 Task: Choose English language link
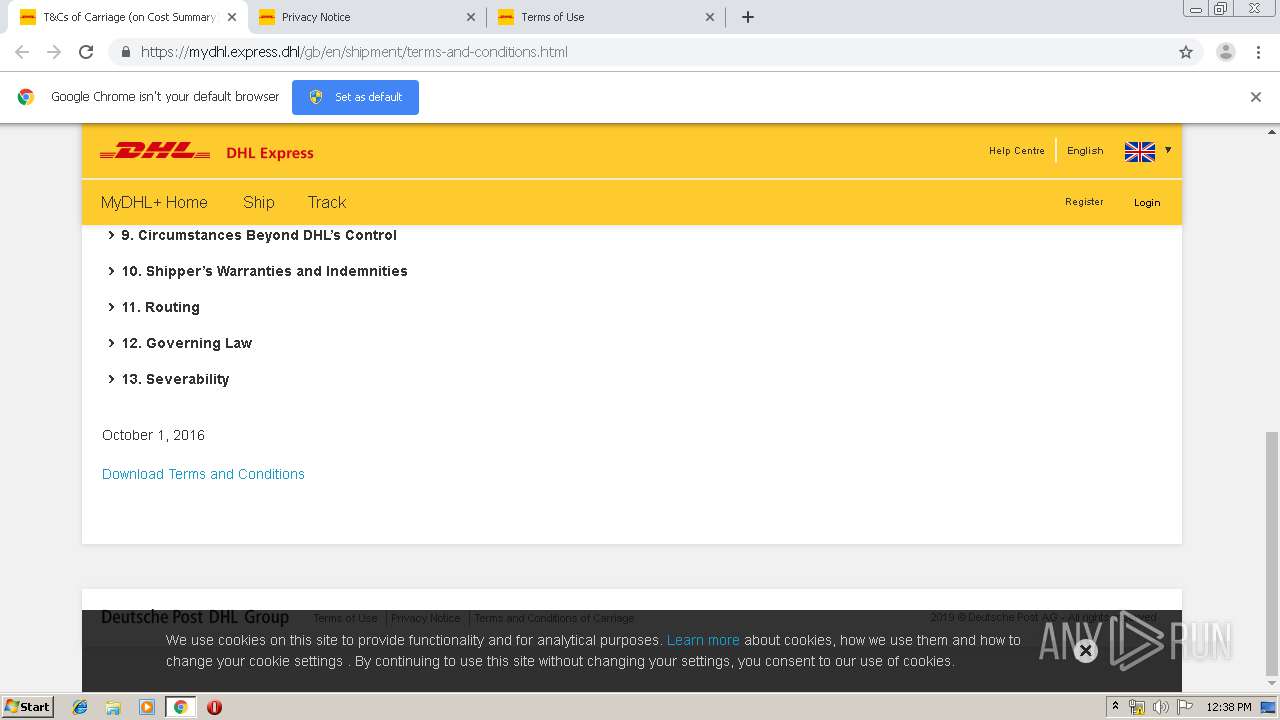pyautogui.click(x=1085, y=151)
